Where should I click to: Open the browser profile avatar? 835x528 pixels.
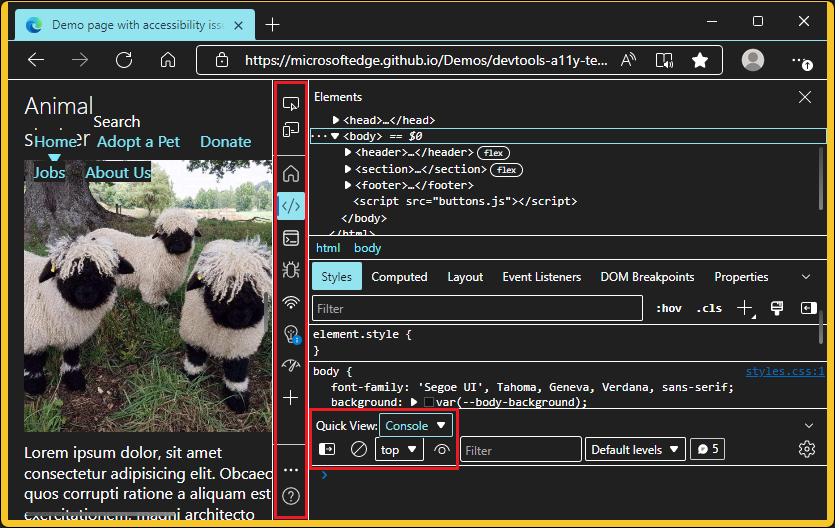pos(753,60)
